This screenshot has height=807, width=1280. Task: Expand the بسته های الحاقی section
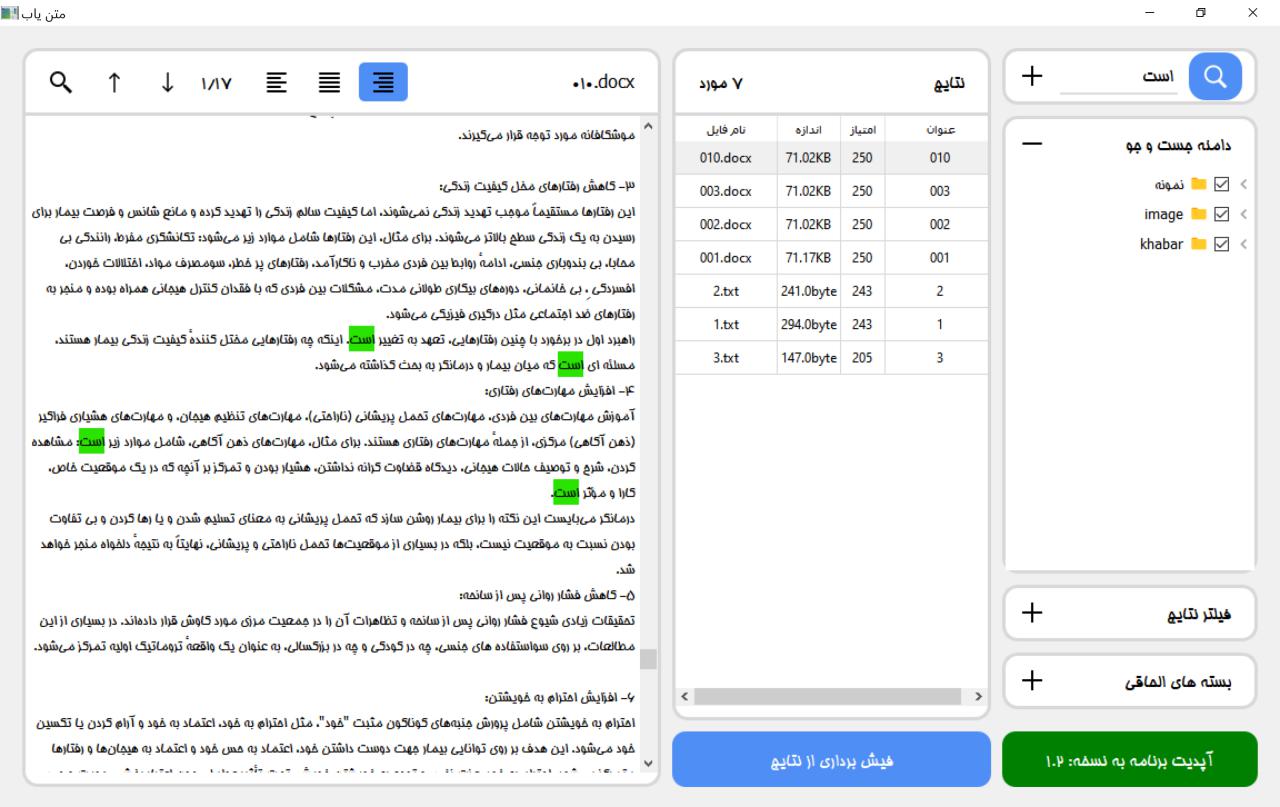click(x=1032, y=681)
